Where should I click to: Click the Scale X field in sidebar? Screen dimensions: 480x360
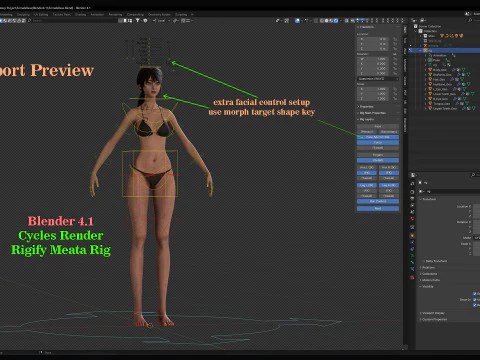coord(373,89)
